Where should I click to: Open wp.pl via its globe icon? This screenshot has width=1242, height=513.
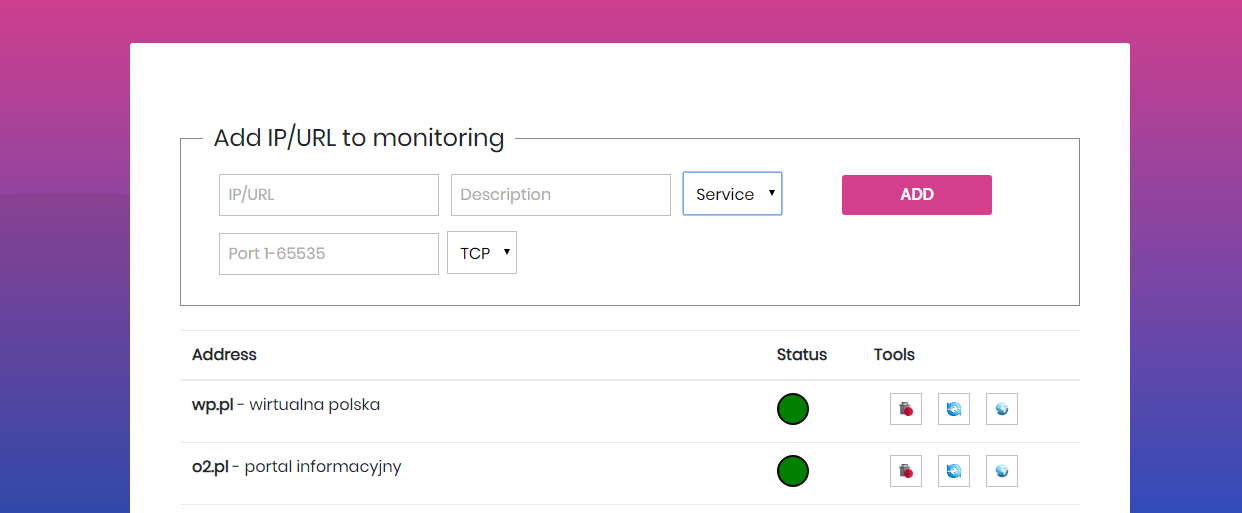point(1002,409)
